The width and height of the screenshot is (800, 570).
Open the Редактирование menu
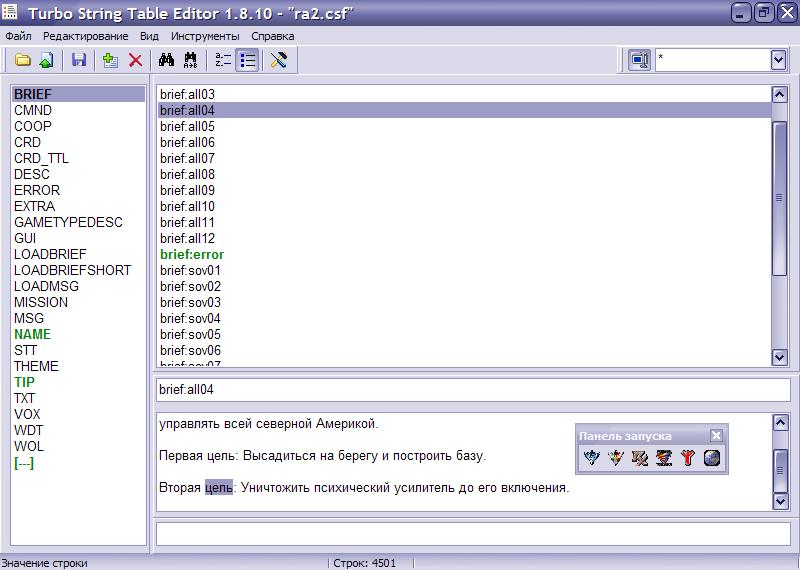[85, 36]
